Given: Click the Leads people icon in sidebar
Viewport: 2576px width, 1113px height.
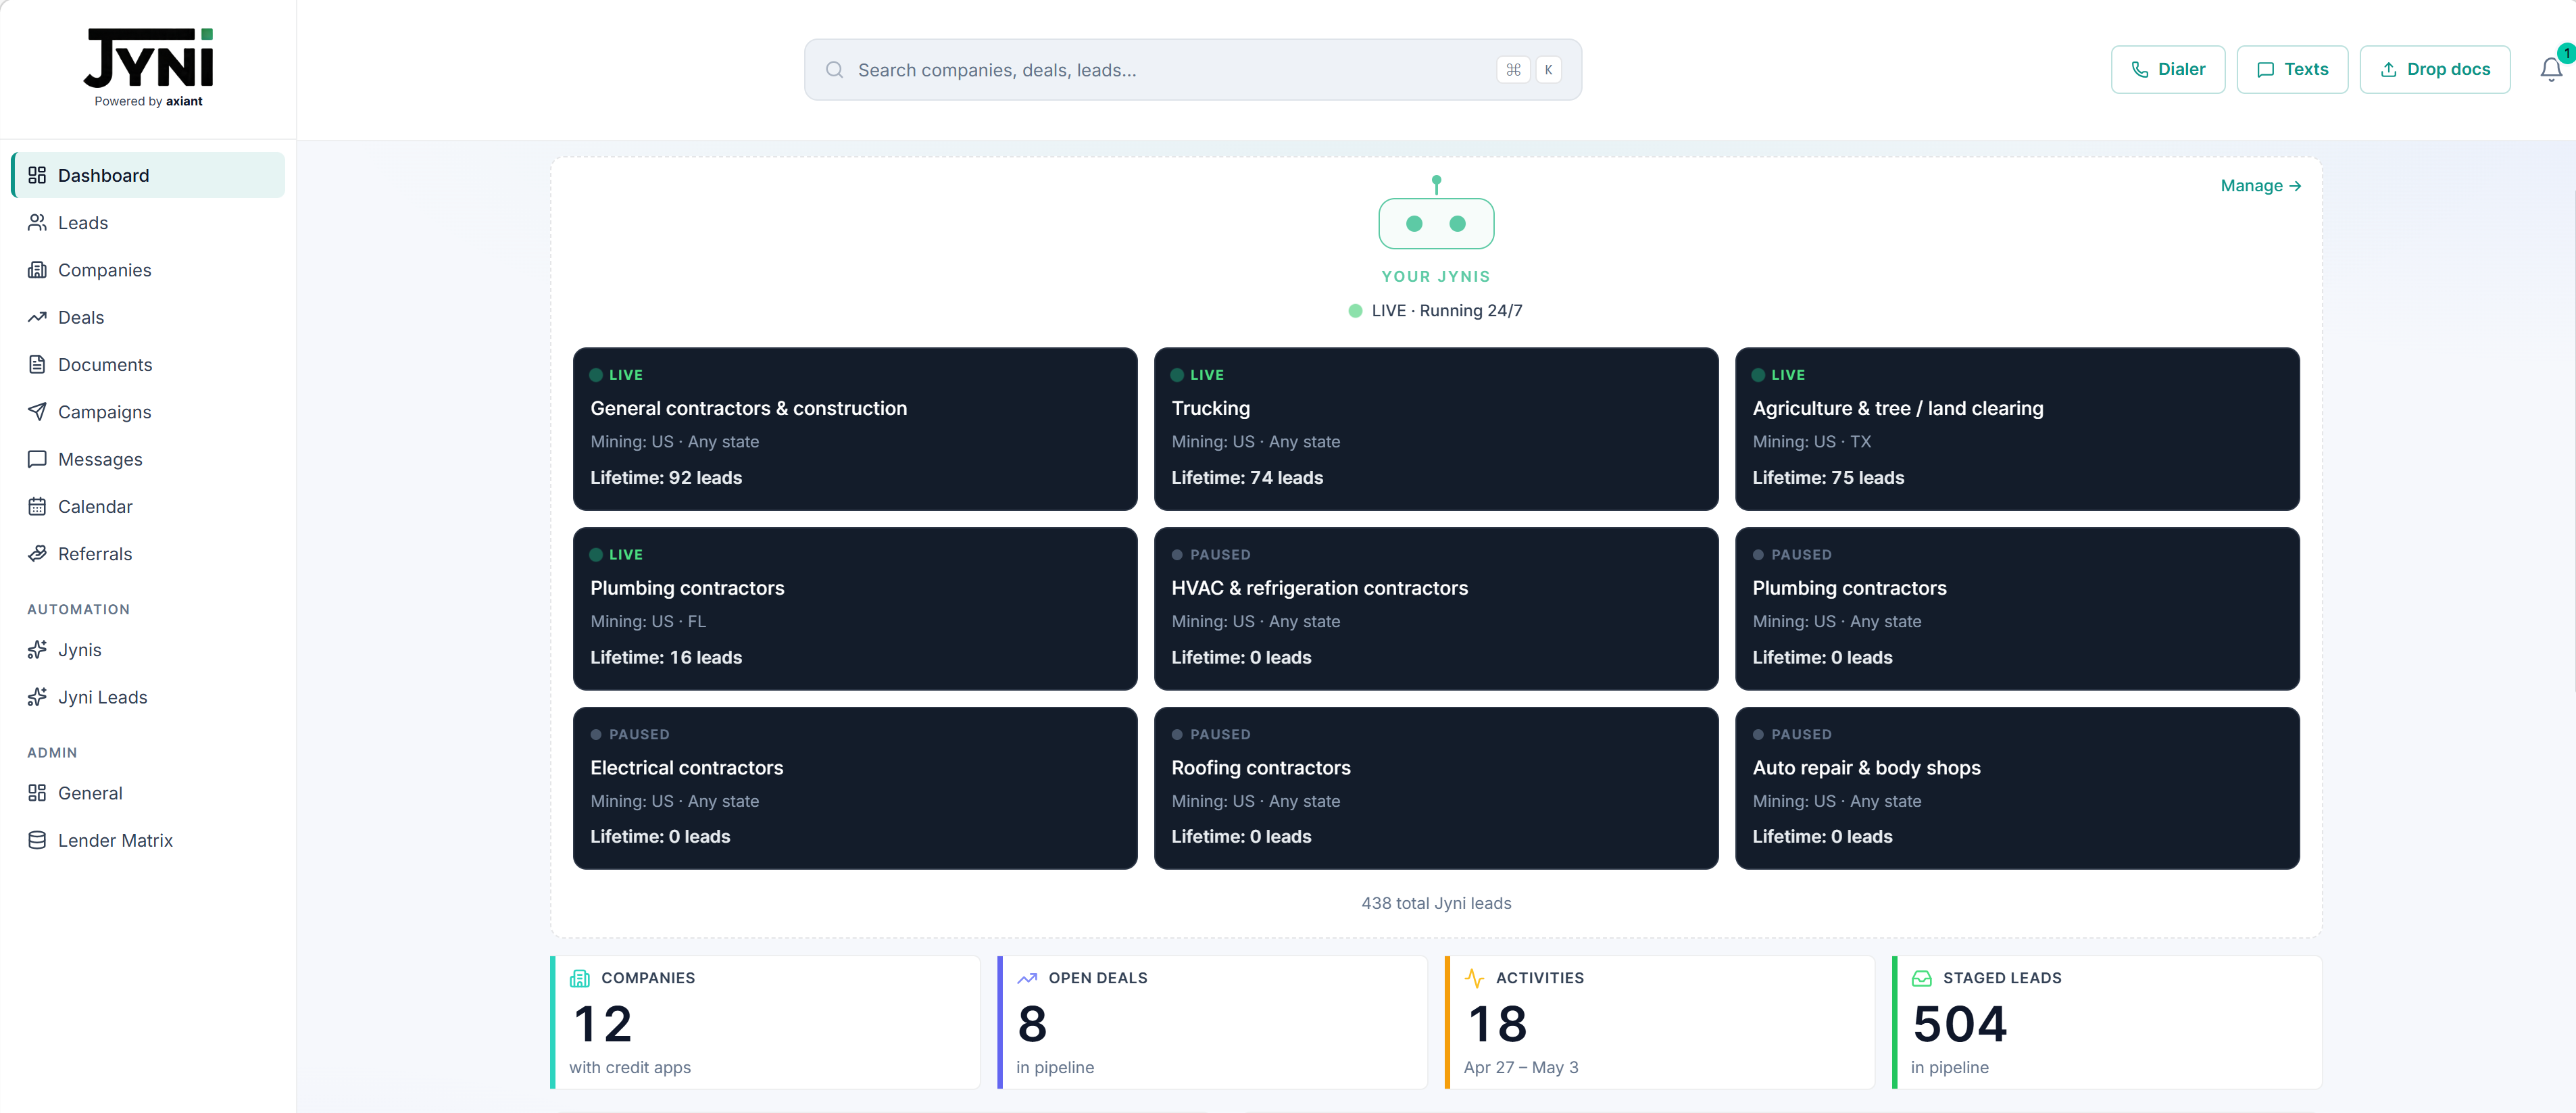Looking at the screenshot, I should 37,222.
